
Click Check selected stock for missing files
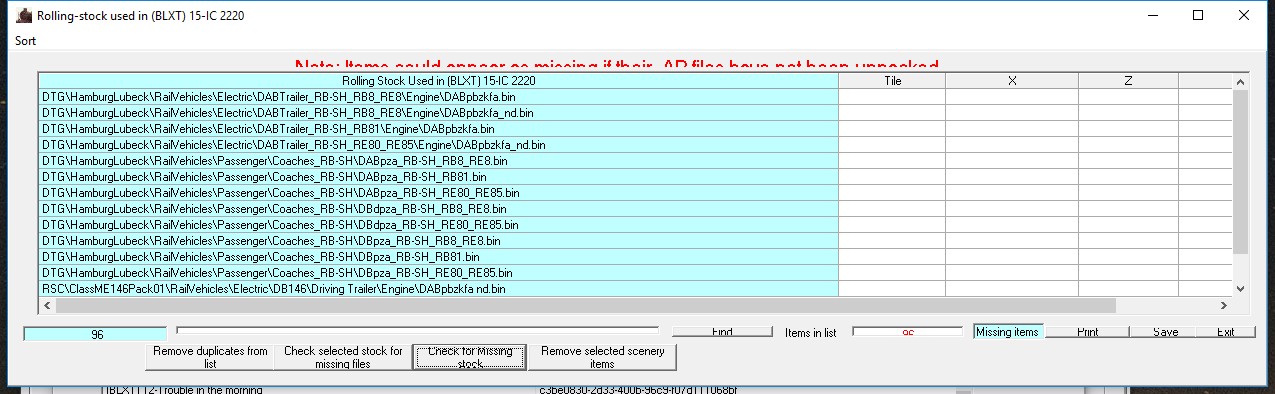click(x=343, y=357)
